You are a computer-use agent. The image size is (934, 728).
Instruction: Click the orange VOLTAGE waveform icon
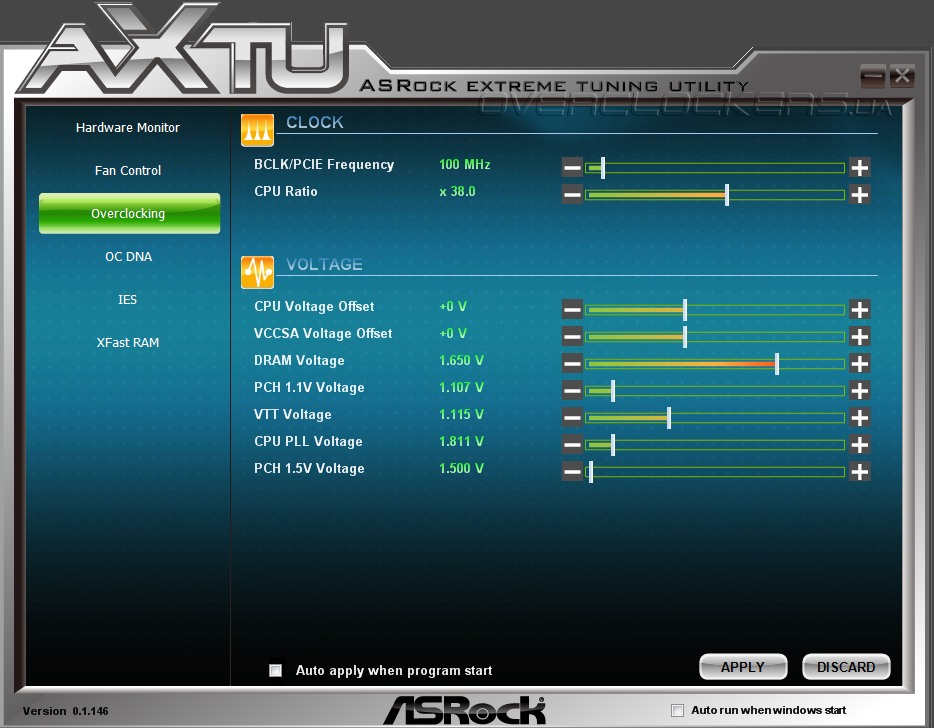257,272
